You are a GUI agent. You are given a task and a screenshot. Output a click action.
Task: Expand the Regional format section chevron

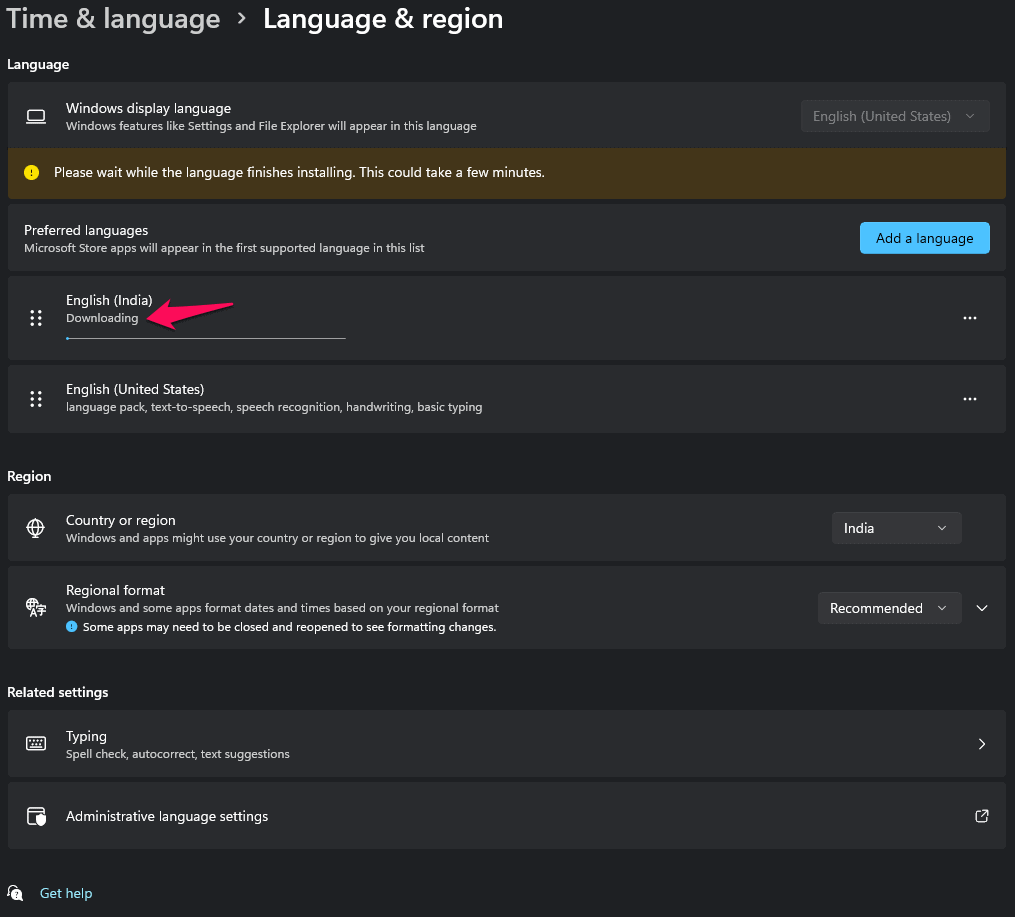[x=982, y=608]
